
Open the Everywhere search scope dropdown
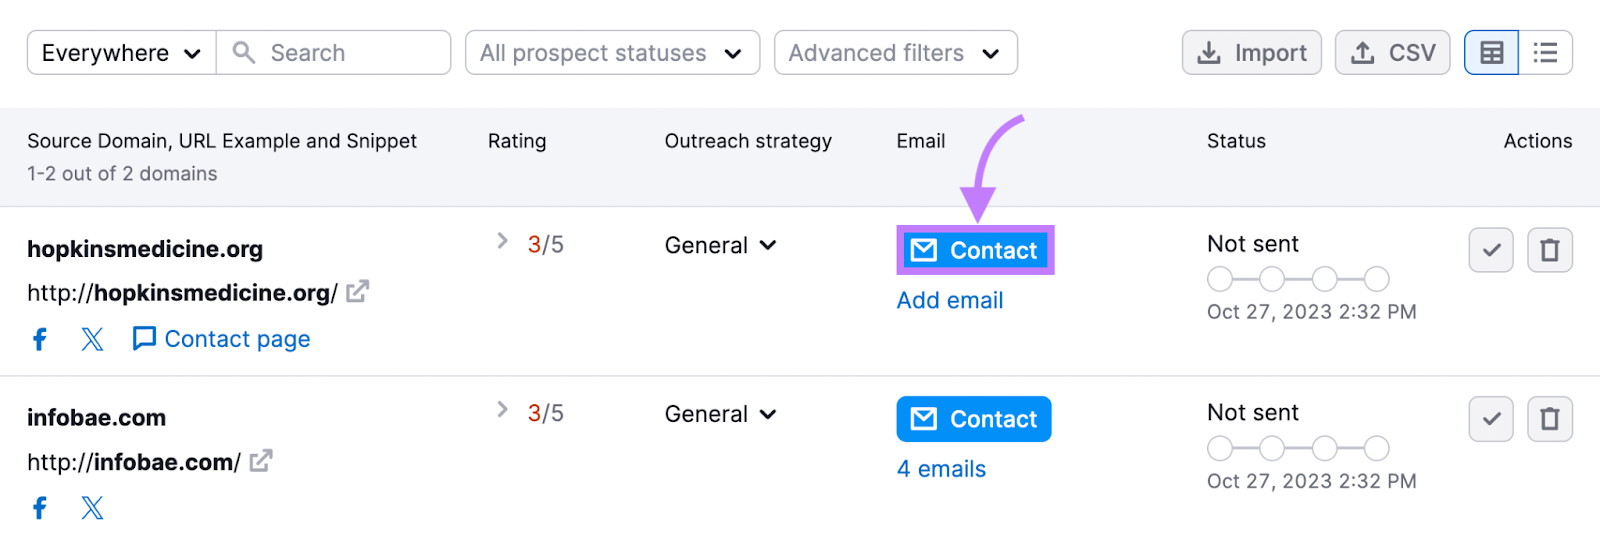click(x=121, y=53)
